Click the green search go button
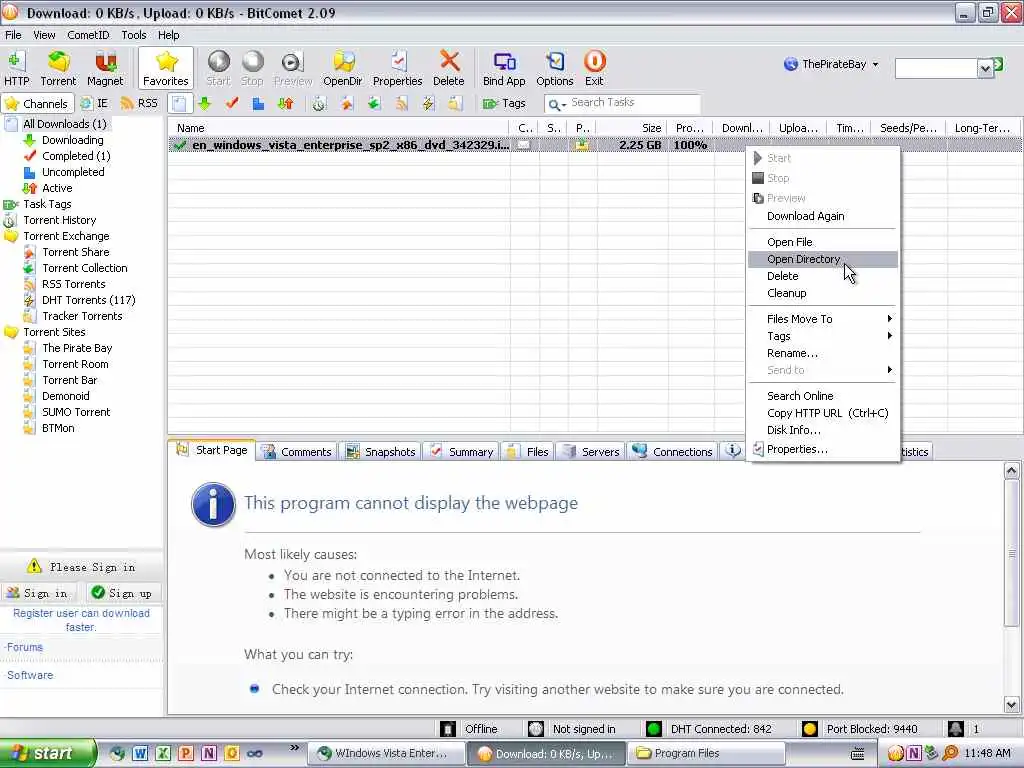1024x768 pixels. point(999,64)
